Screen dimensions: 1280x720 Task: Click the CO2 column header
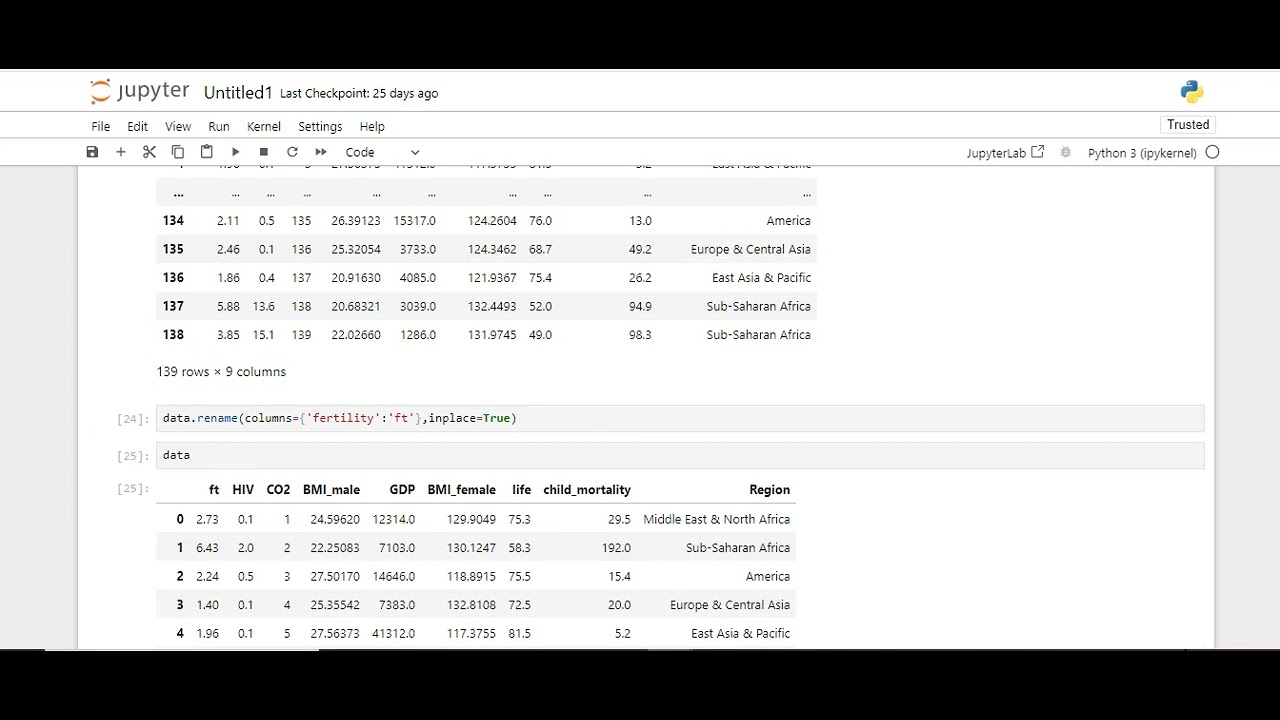point(278,490)
